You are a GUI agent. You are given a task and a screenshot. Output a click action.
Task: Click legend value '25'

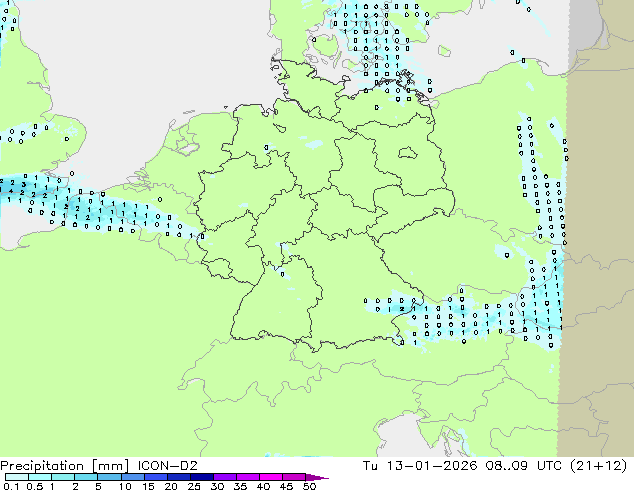[x=194, y=486]
